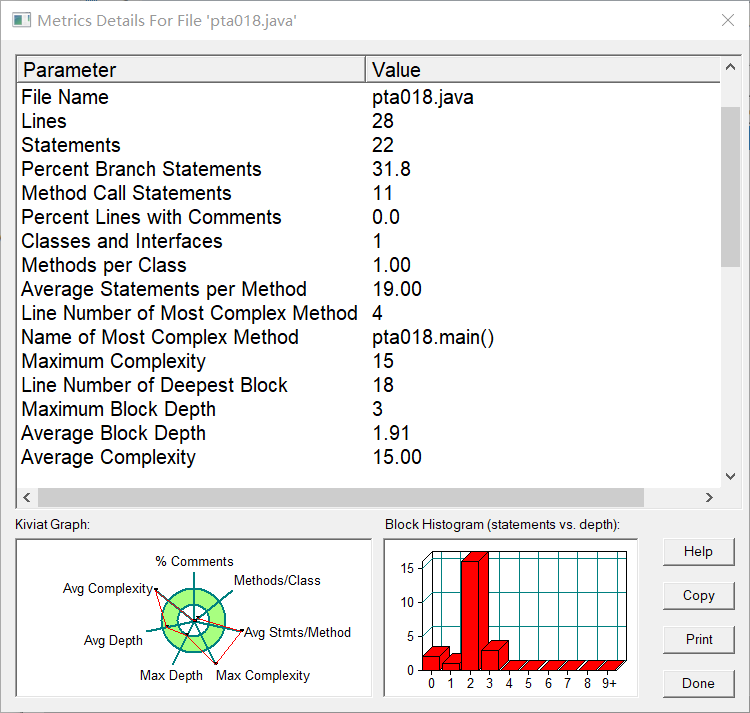Click the Max Depth label in Kiviat graph
Screen dimensions: 750x713
(x=171, y=675)
